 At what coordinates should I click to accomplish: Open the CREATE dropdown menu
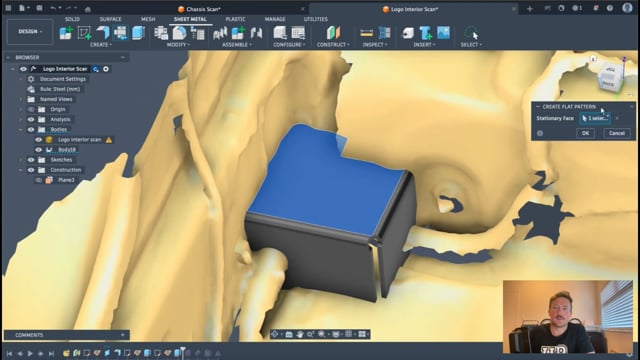click(100, 44)
